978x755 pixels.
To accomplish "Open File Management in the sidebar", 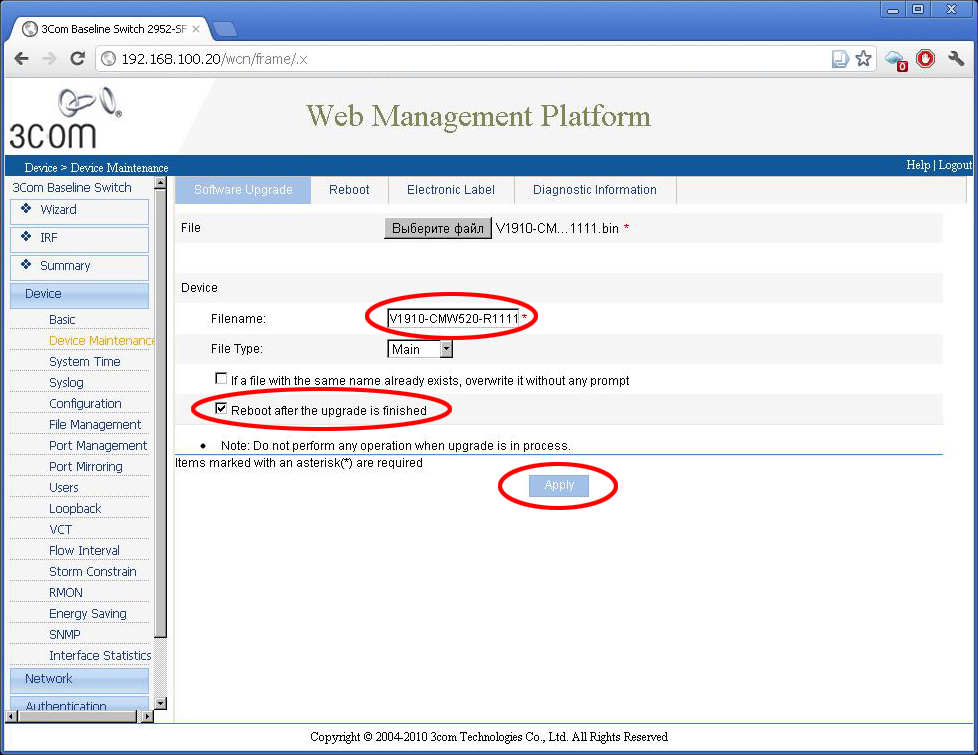I will pyautogui.click(x=95, y=425).
